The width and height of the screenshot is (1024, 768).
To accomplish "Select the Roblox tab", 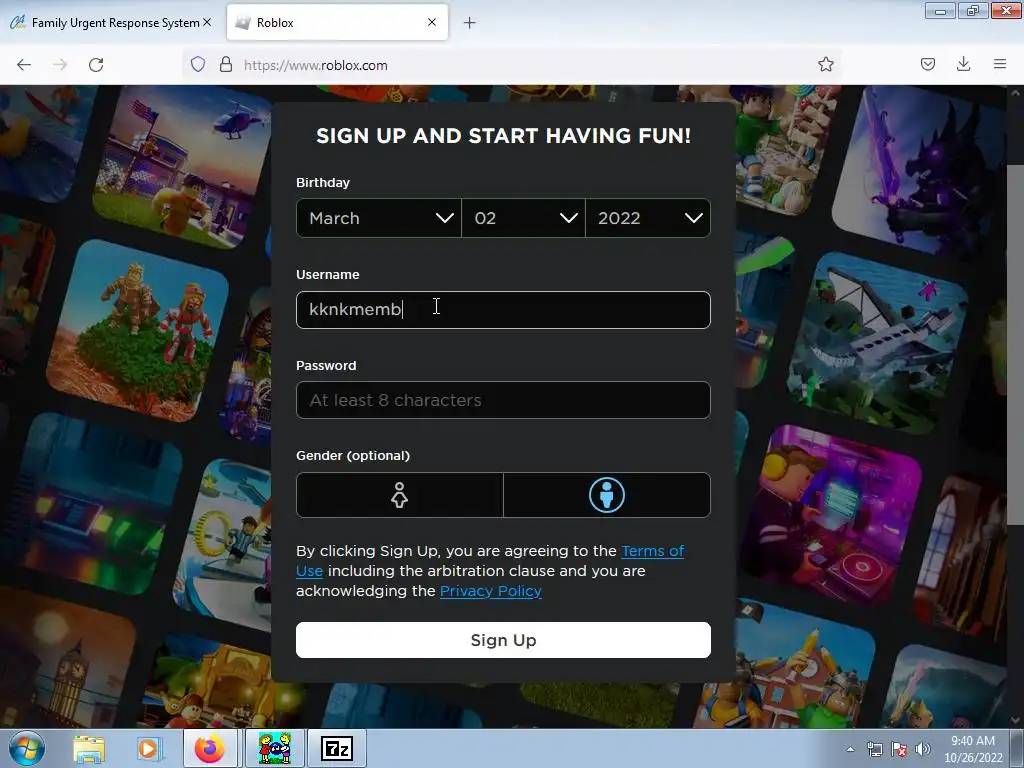I will coord(337,23).
